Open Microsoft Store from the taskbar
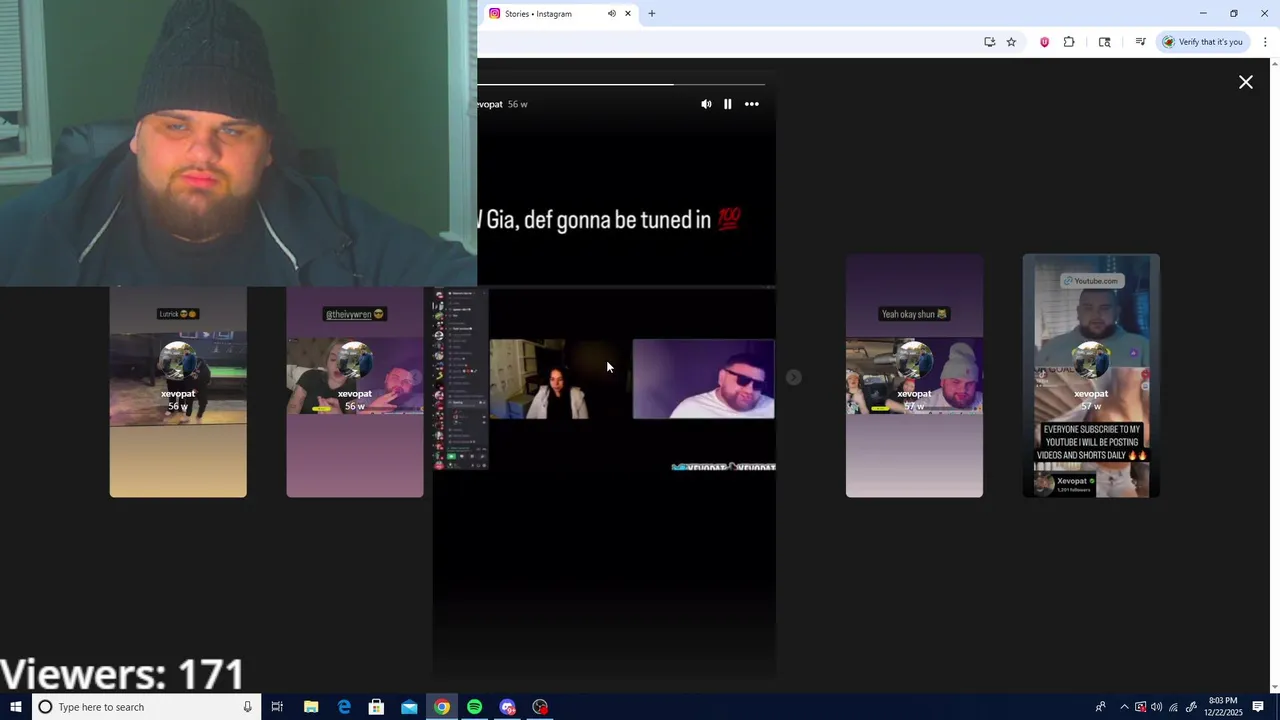1280x720 pixels. (x=376, y=707)
